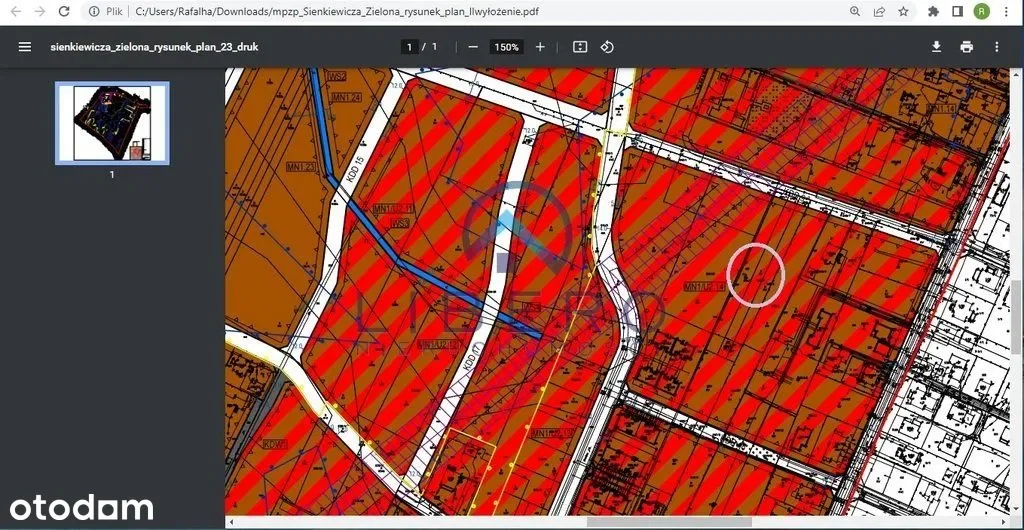This screenshot has width=1024, height=530.
Task: Open the PDF viewer more actions menu
Action: 996,47
